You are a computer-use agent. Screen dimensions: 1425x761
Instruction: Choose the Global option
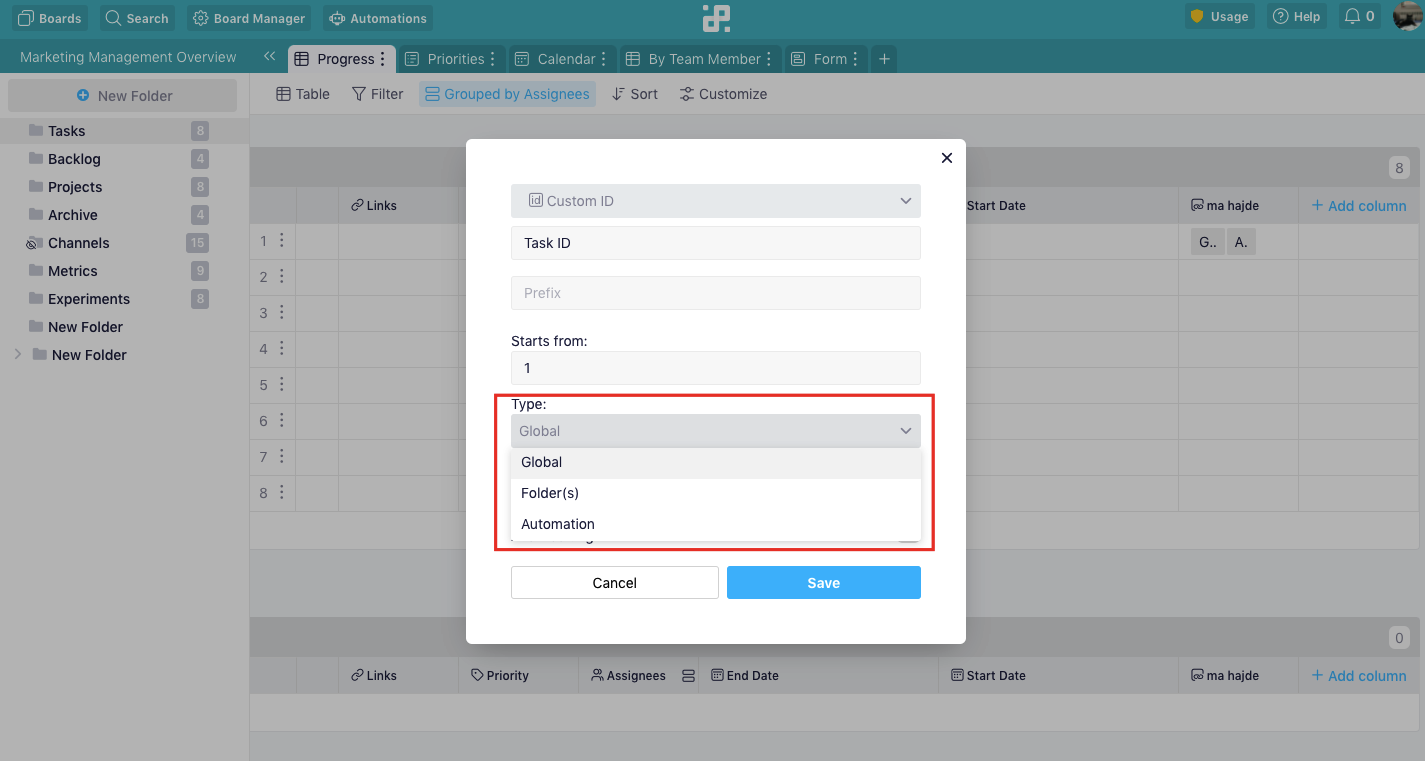pyautogui.click(x=716, y=463)
